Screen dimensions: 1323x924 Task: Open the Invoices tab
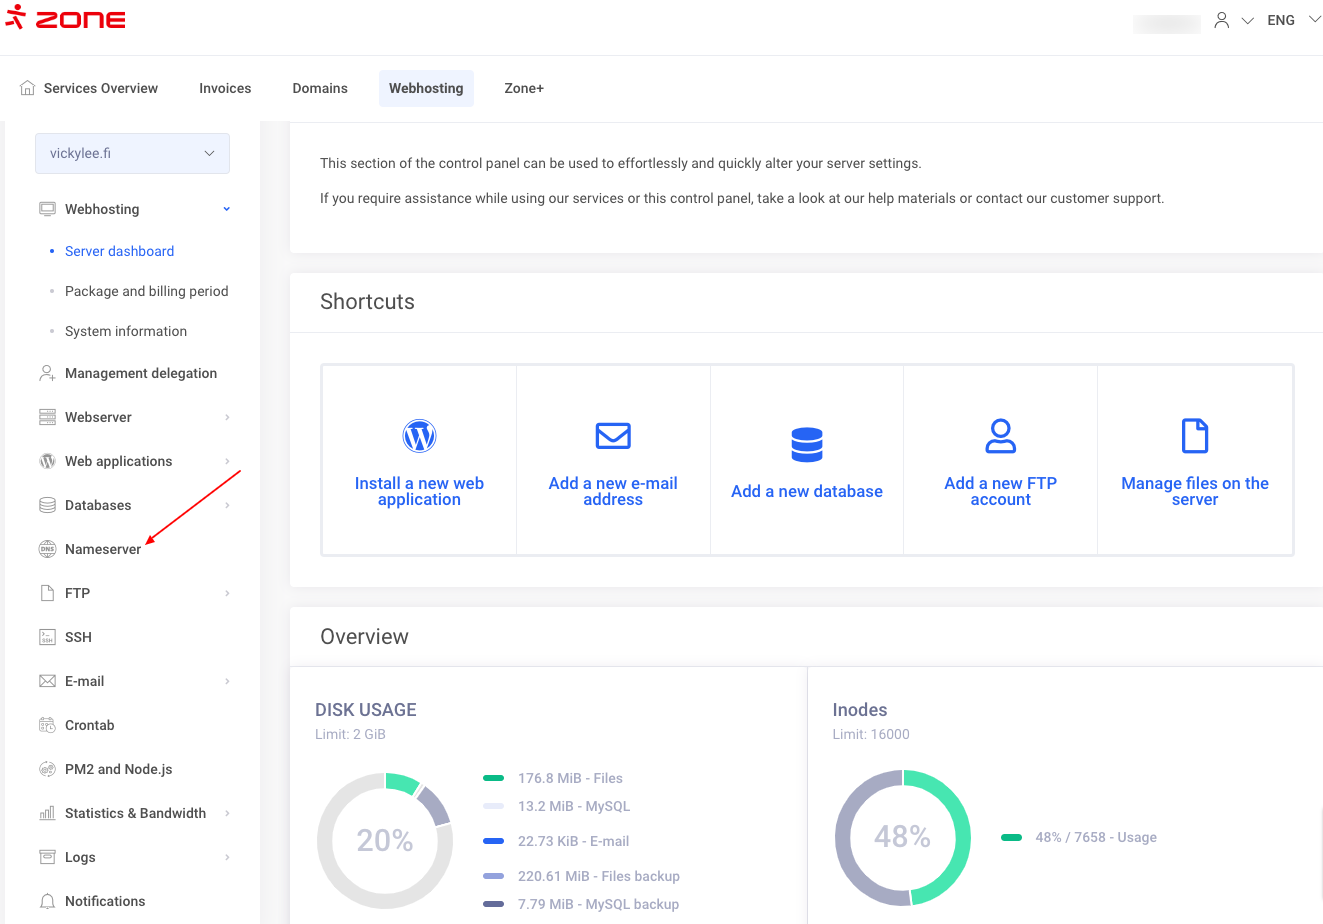point(225,88)
